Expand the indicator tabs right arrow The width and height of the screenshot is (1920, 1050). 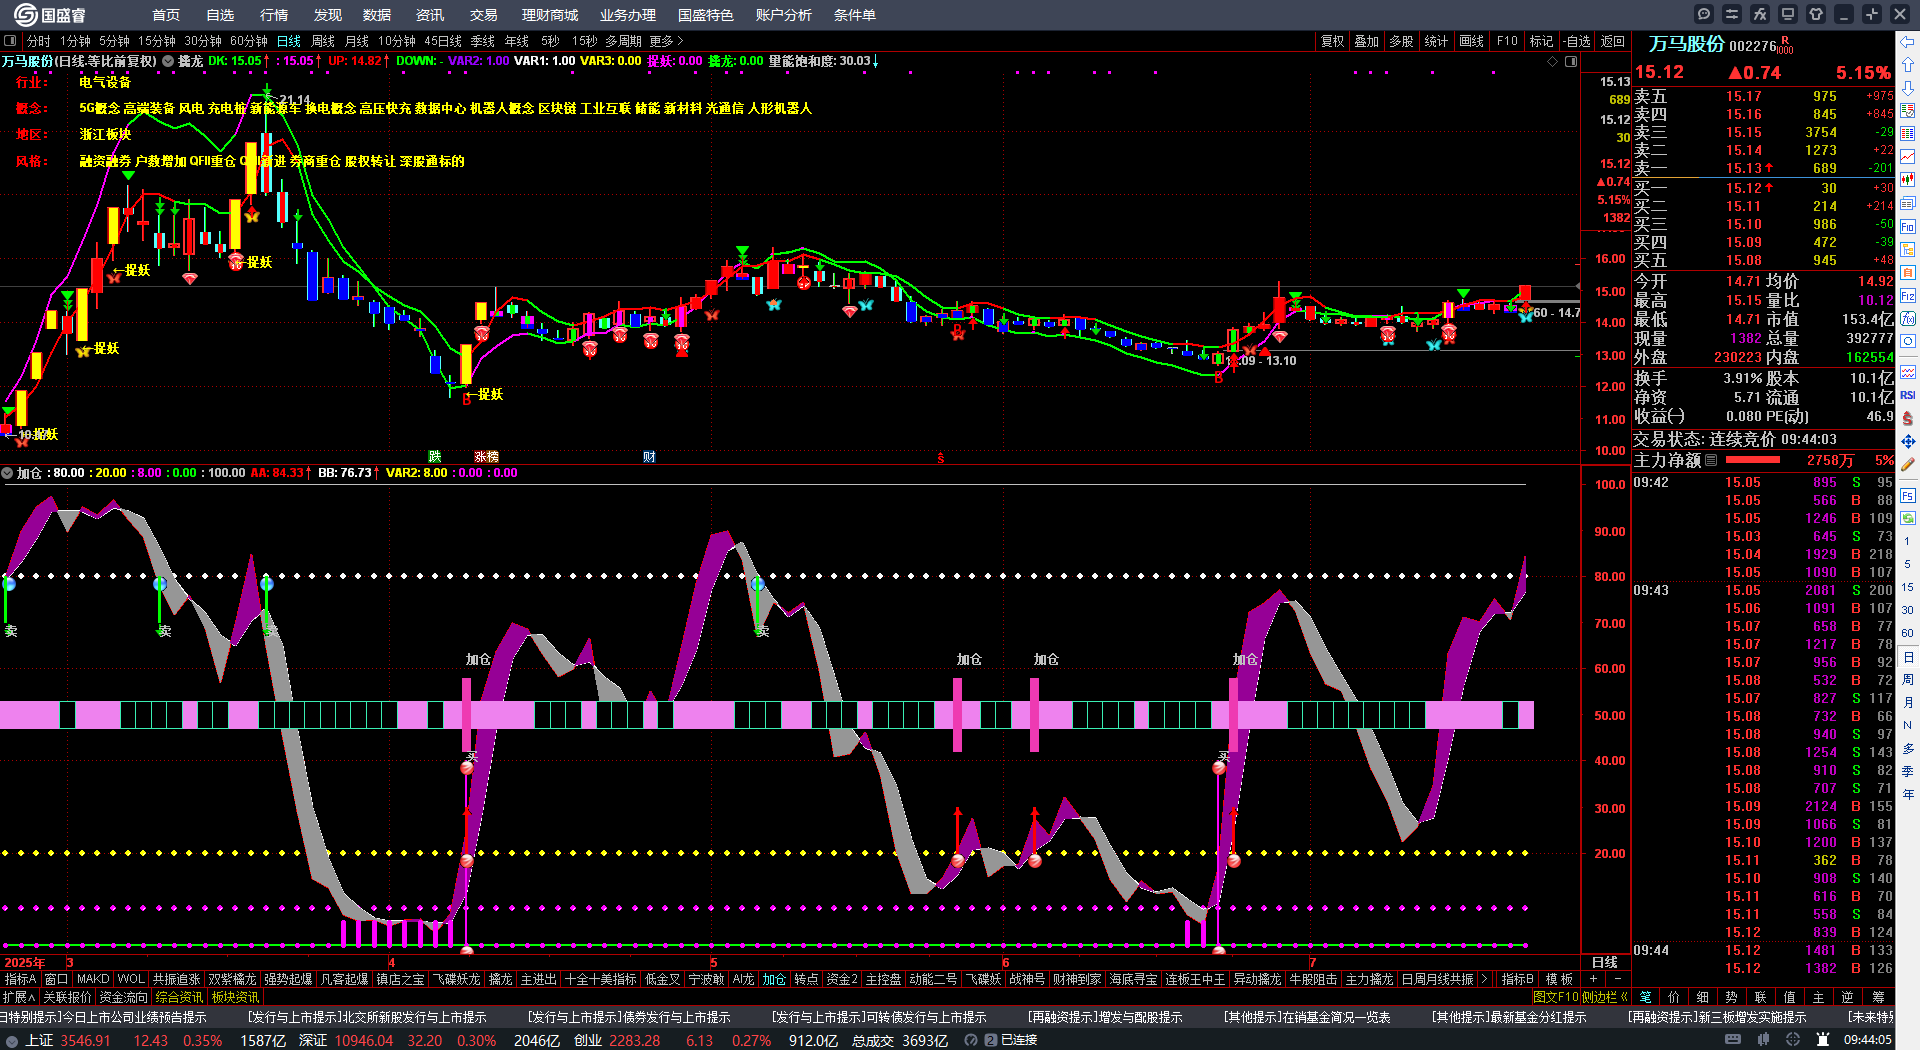tap(1484, 979)
